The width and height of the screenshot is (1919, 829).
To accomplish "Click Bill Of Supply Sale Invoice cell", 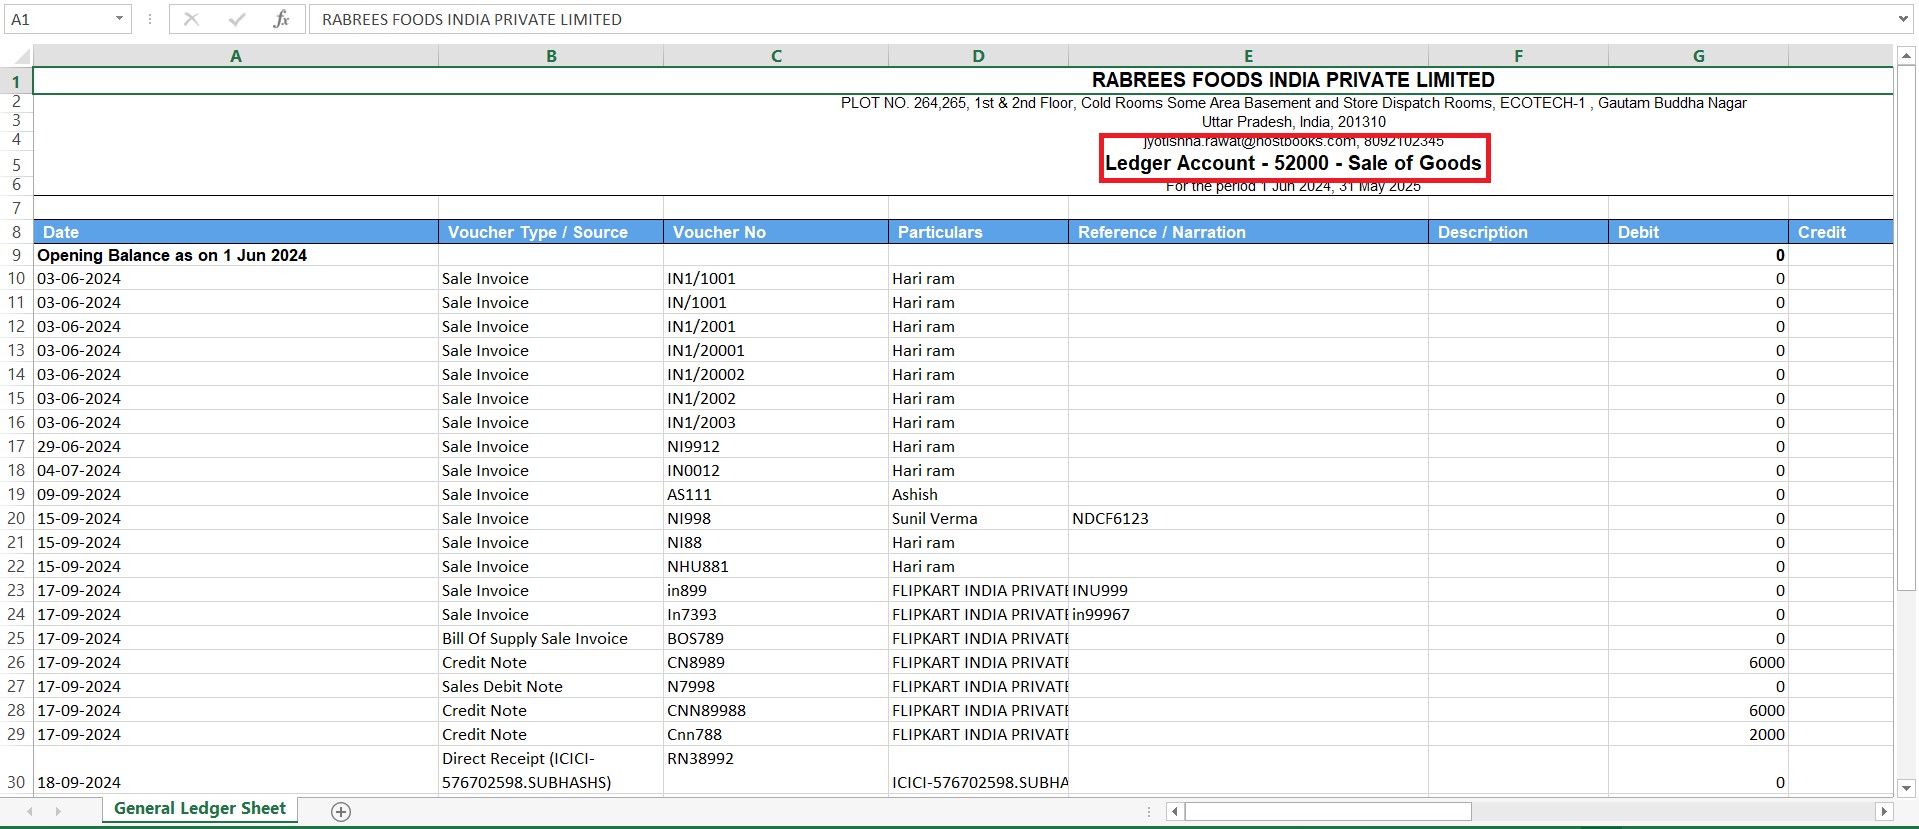I will [551, 638].
